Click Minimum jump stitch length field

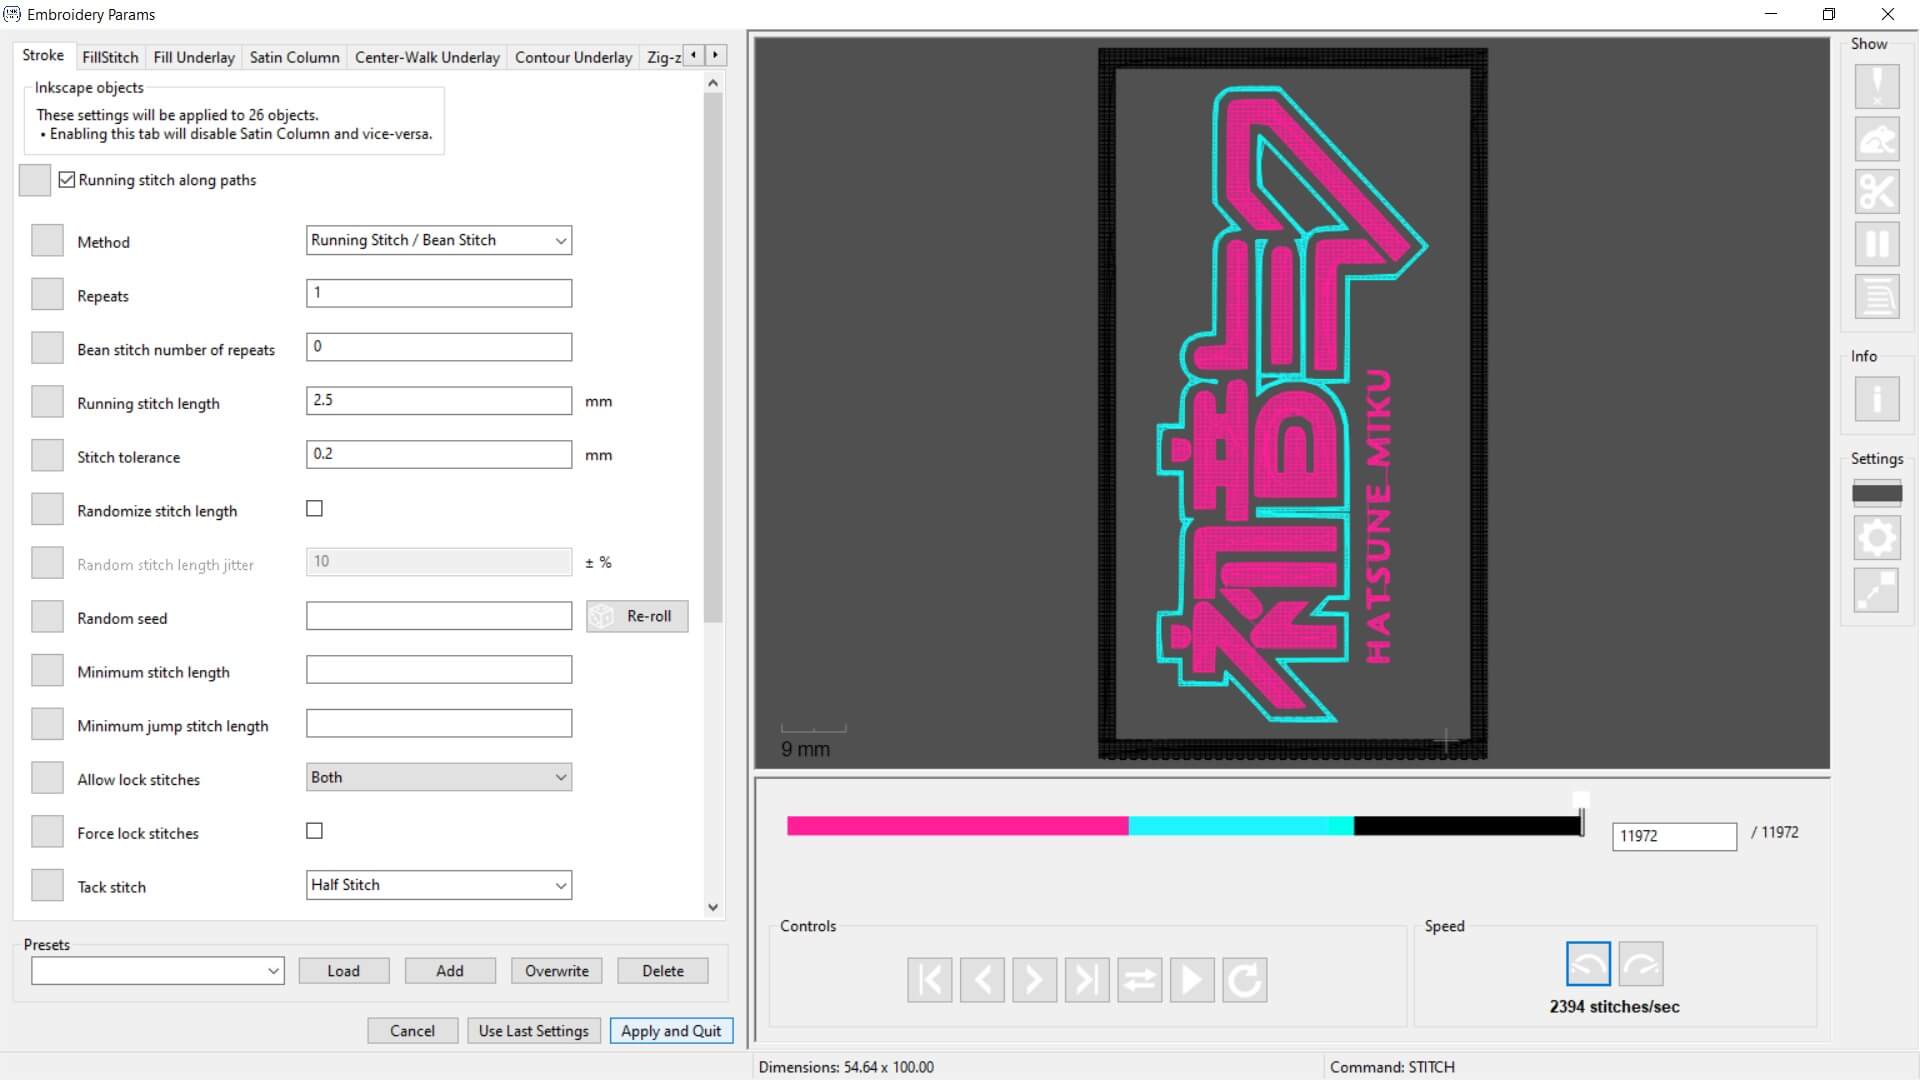coord(439,723)
